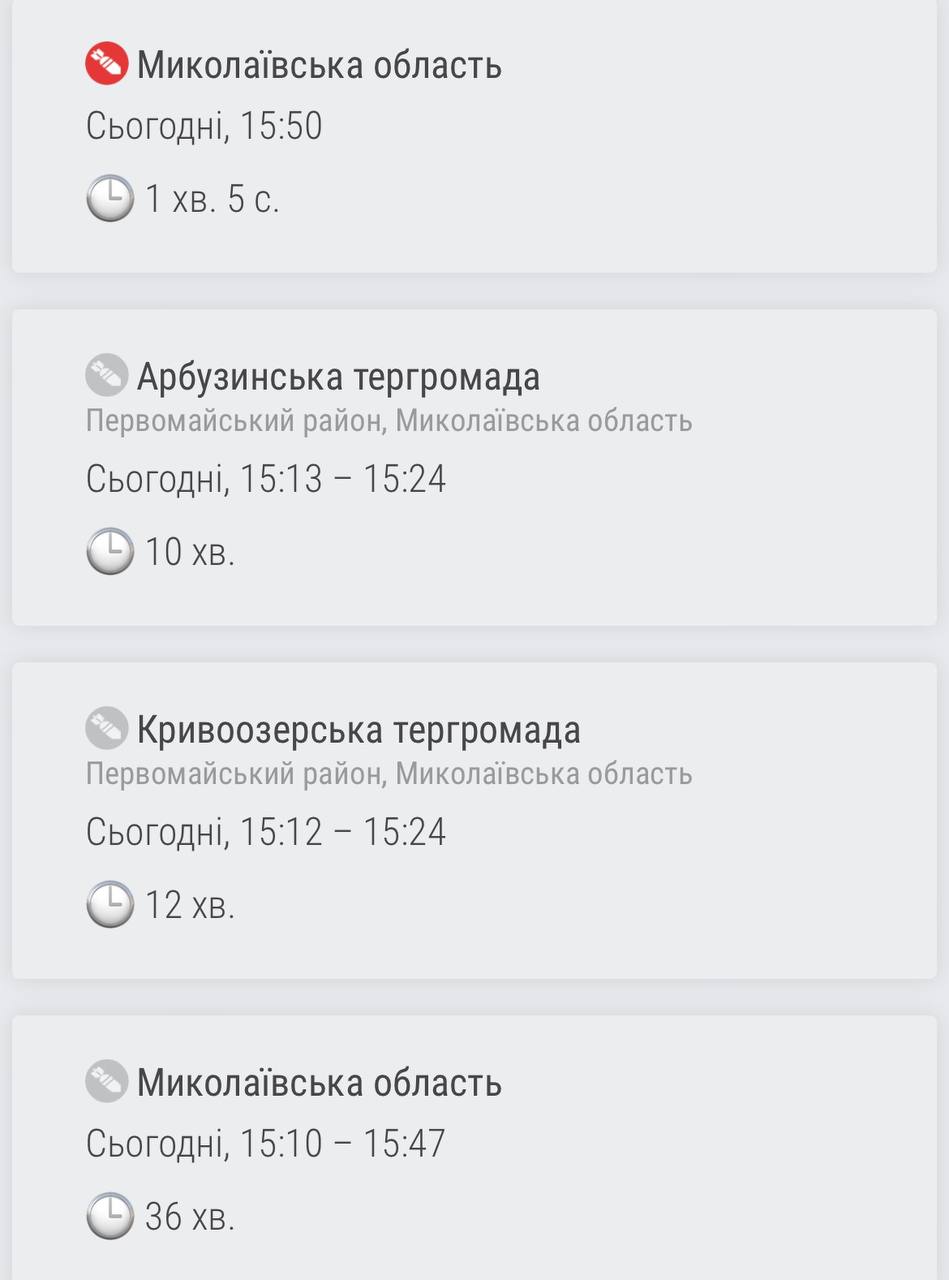Click the gray rocket icon beside Арбузинська тергромада
This screenshot has width=949, height=1280.
click(x=106, y=375)
